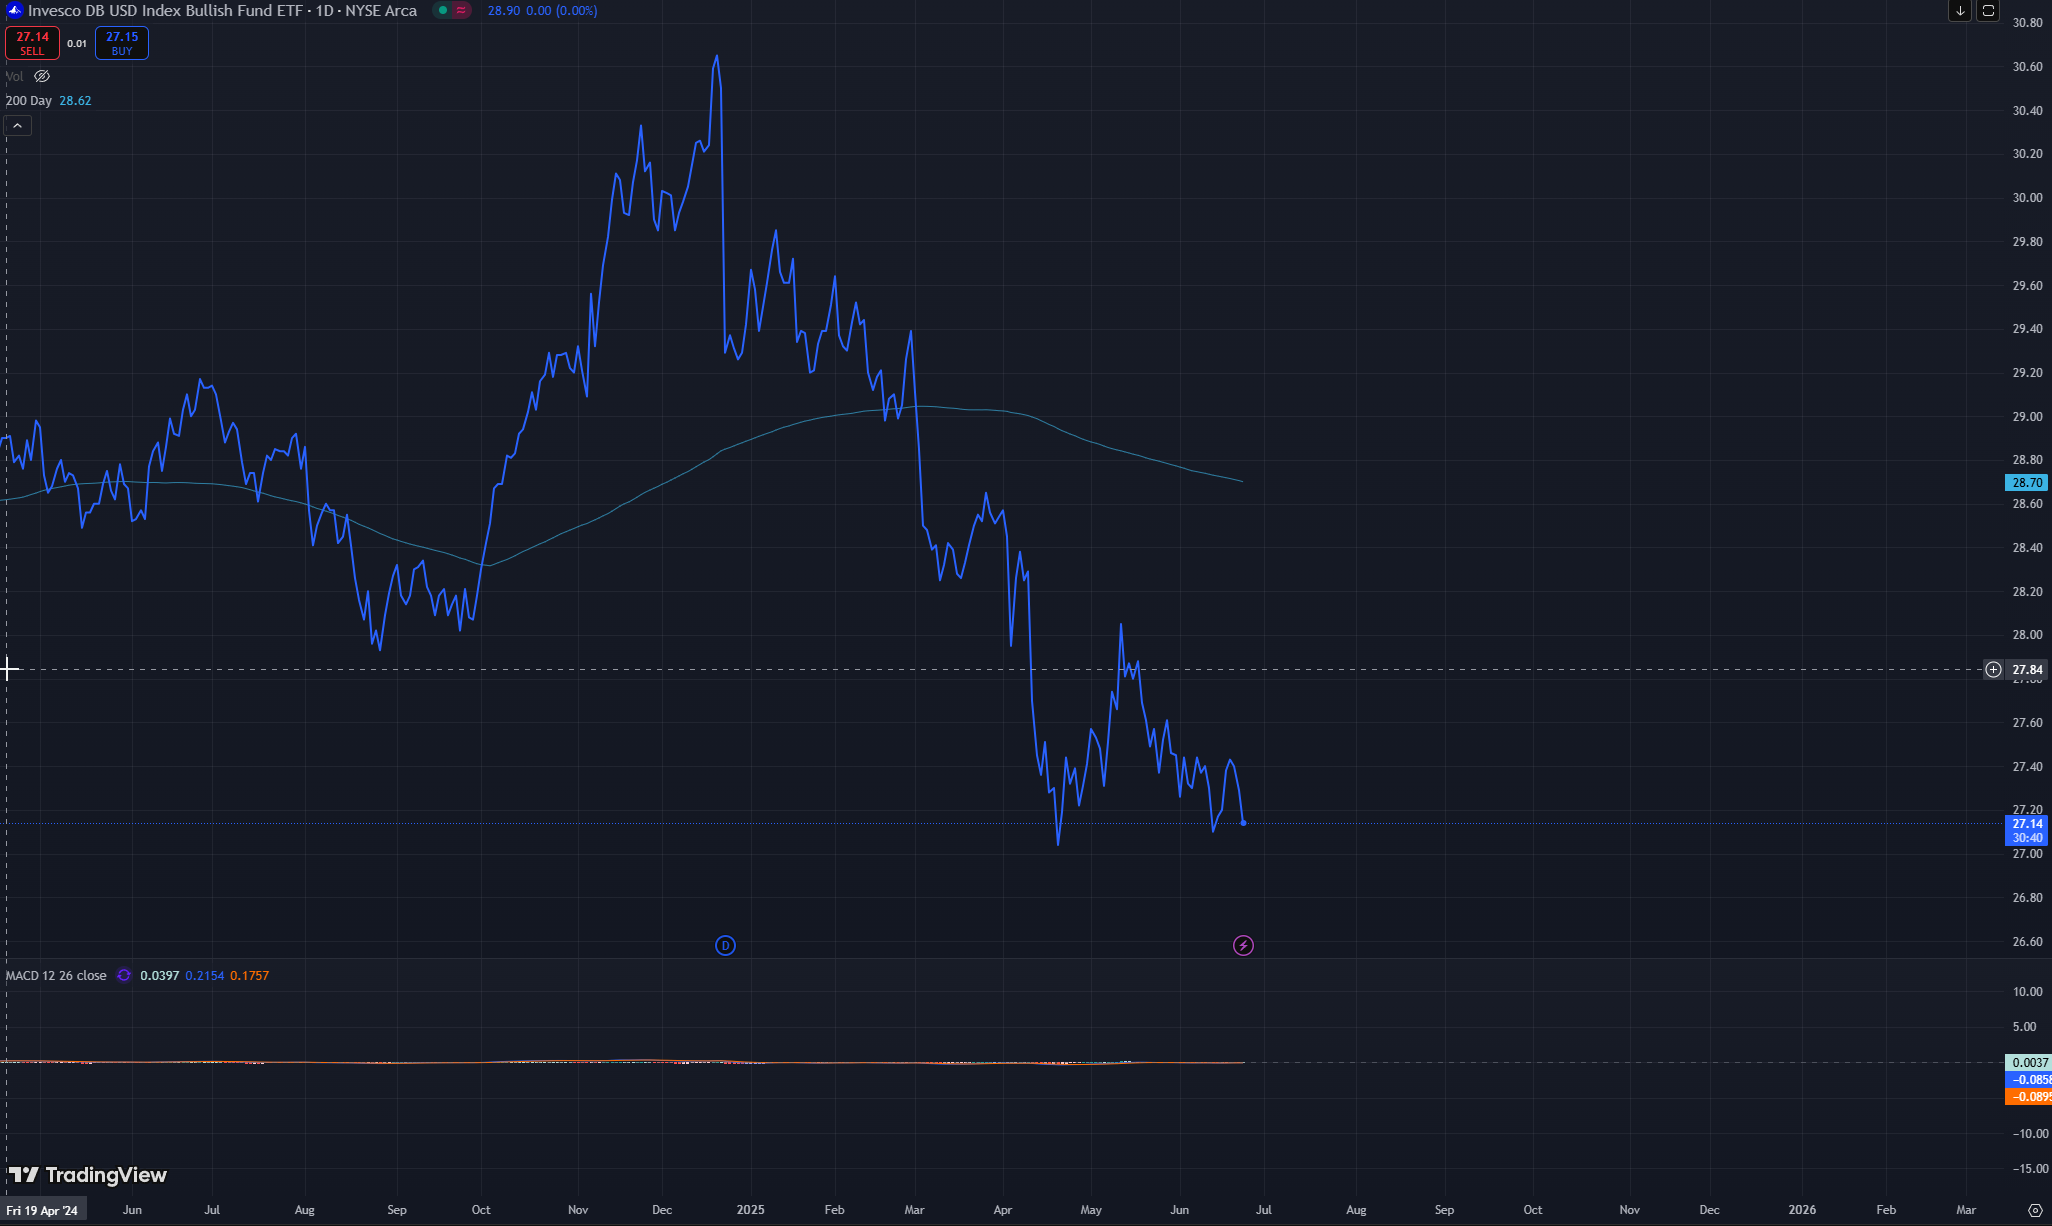Click the 27.14 current price label
This screenshot has height=1226, width=2052.
click(x=2028, y=830)
